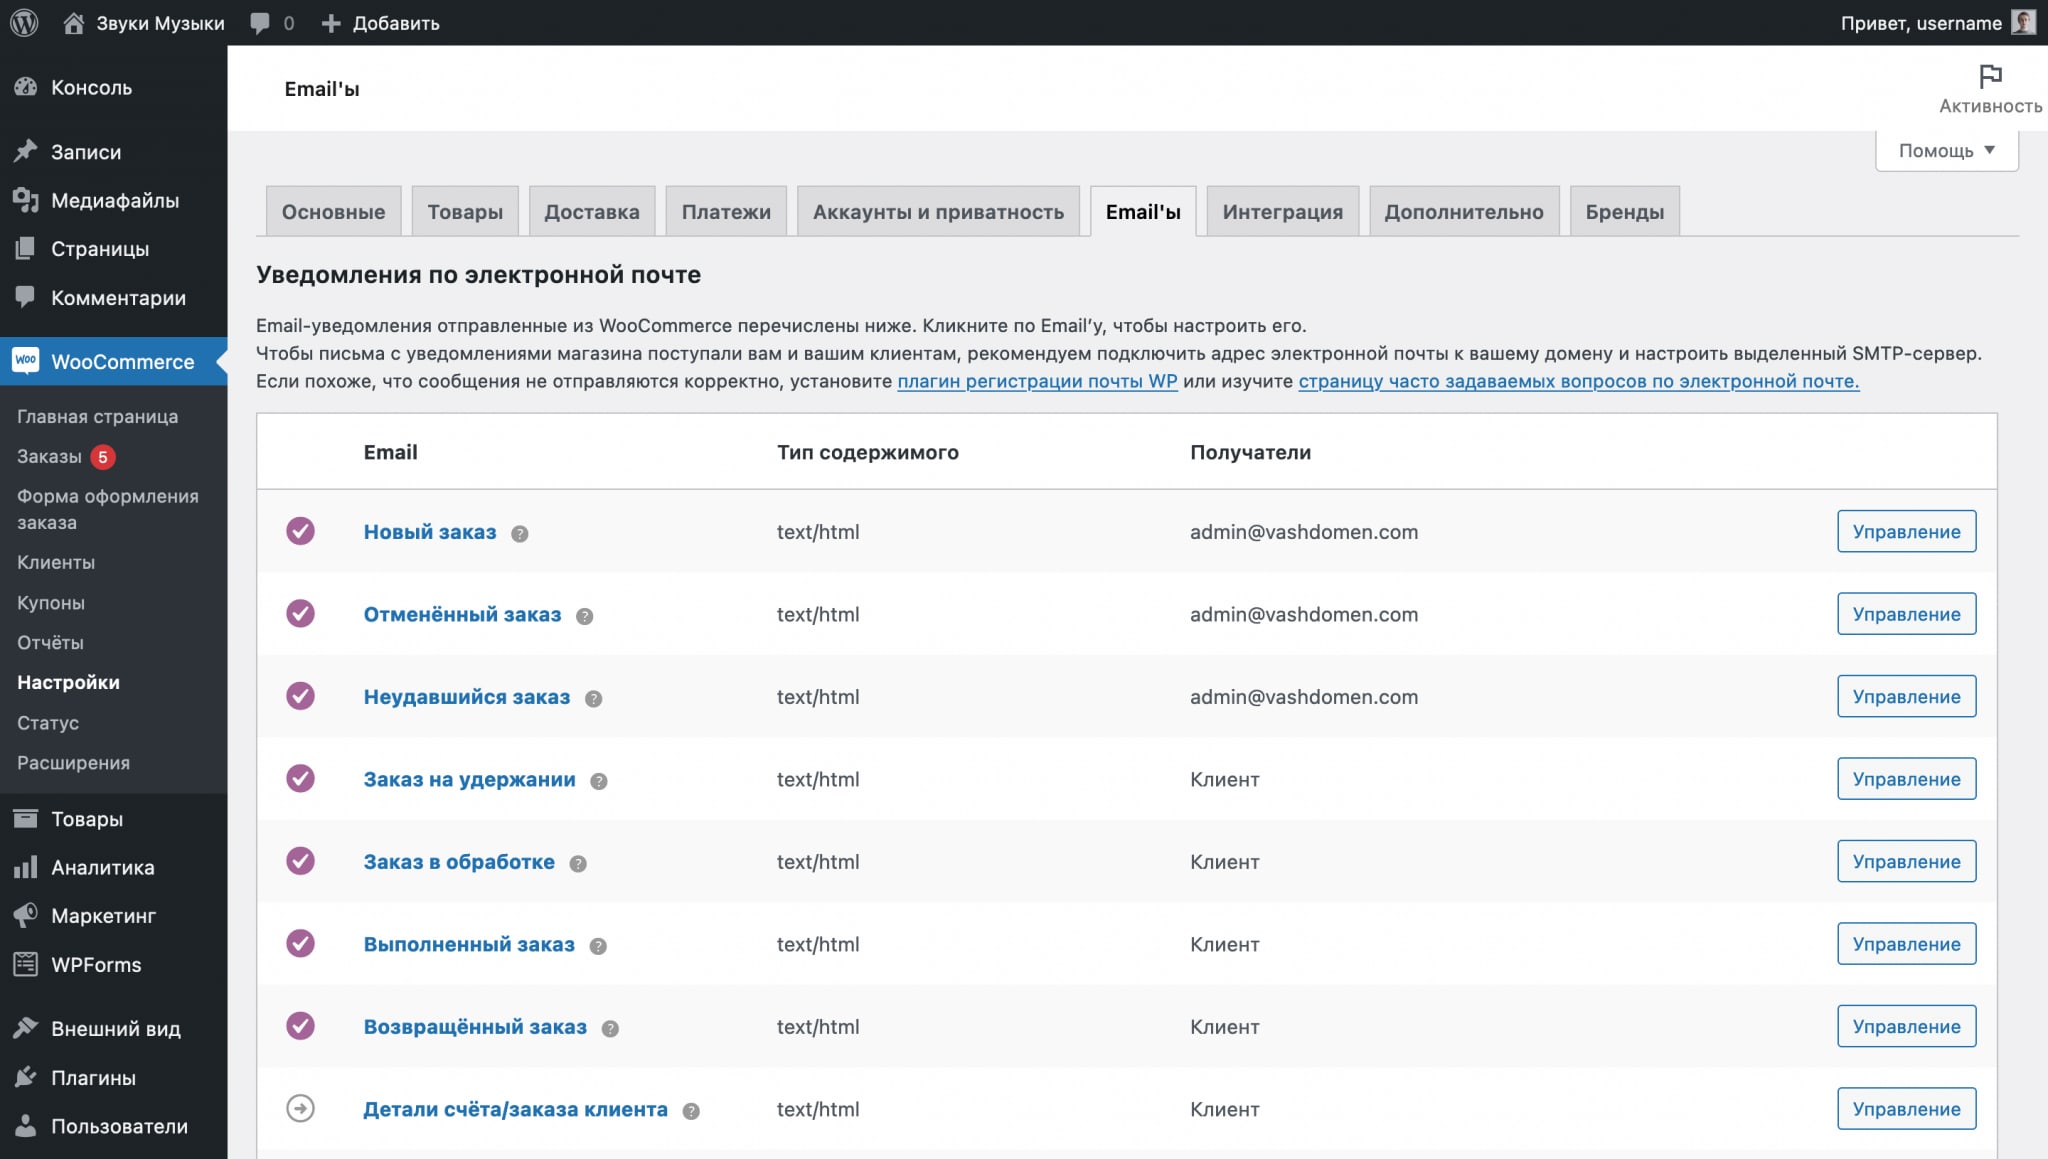Image resolution: width=2048 pixels, height=1159 pixels.
Task: Click the Медиафайлы icon in sidebar
Action: click(25, 200)
